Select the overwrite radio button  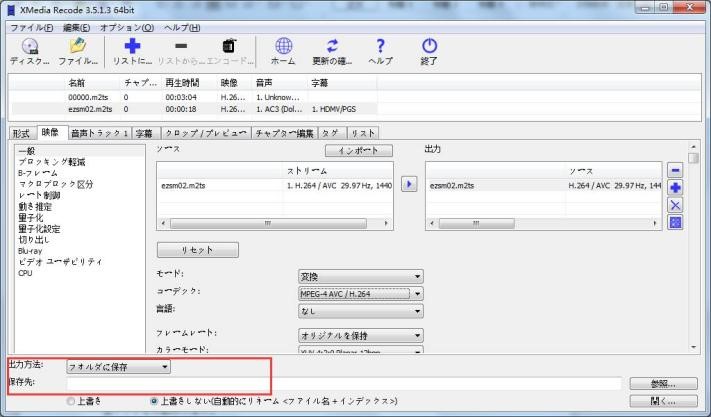tap(70, 401)
